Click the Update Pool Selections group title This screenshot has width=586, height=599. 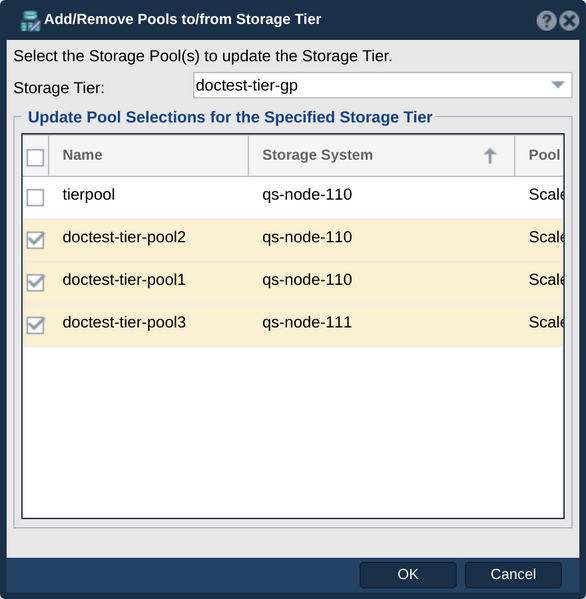point(230,117)
